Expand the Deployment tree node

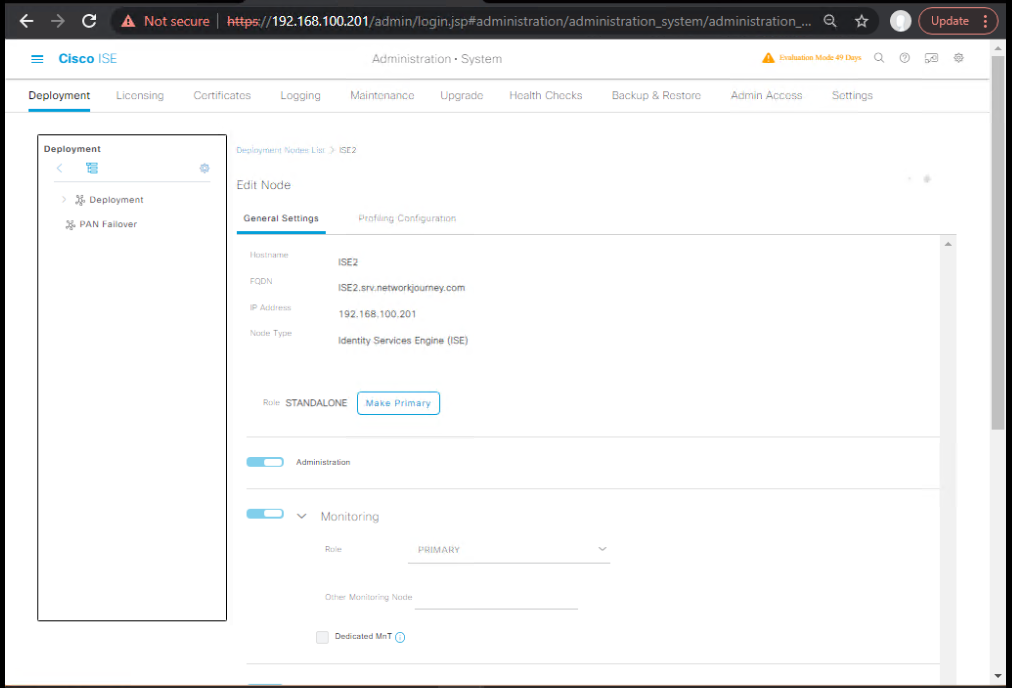[x=63, y=200]
